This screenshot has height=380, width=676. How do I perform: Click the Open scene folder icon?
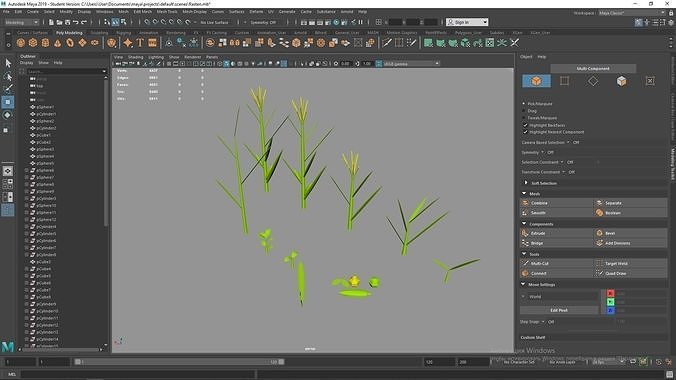point(59,22)
